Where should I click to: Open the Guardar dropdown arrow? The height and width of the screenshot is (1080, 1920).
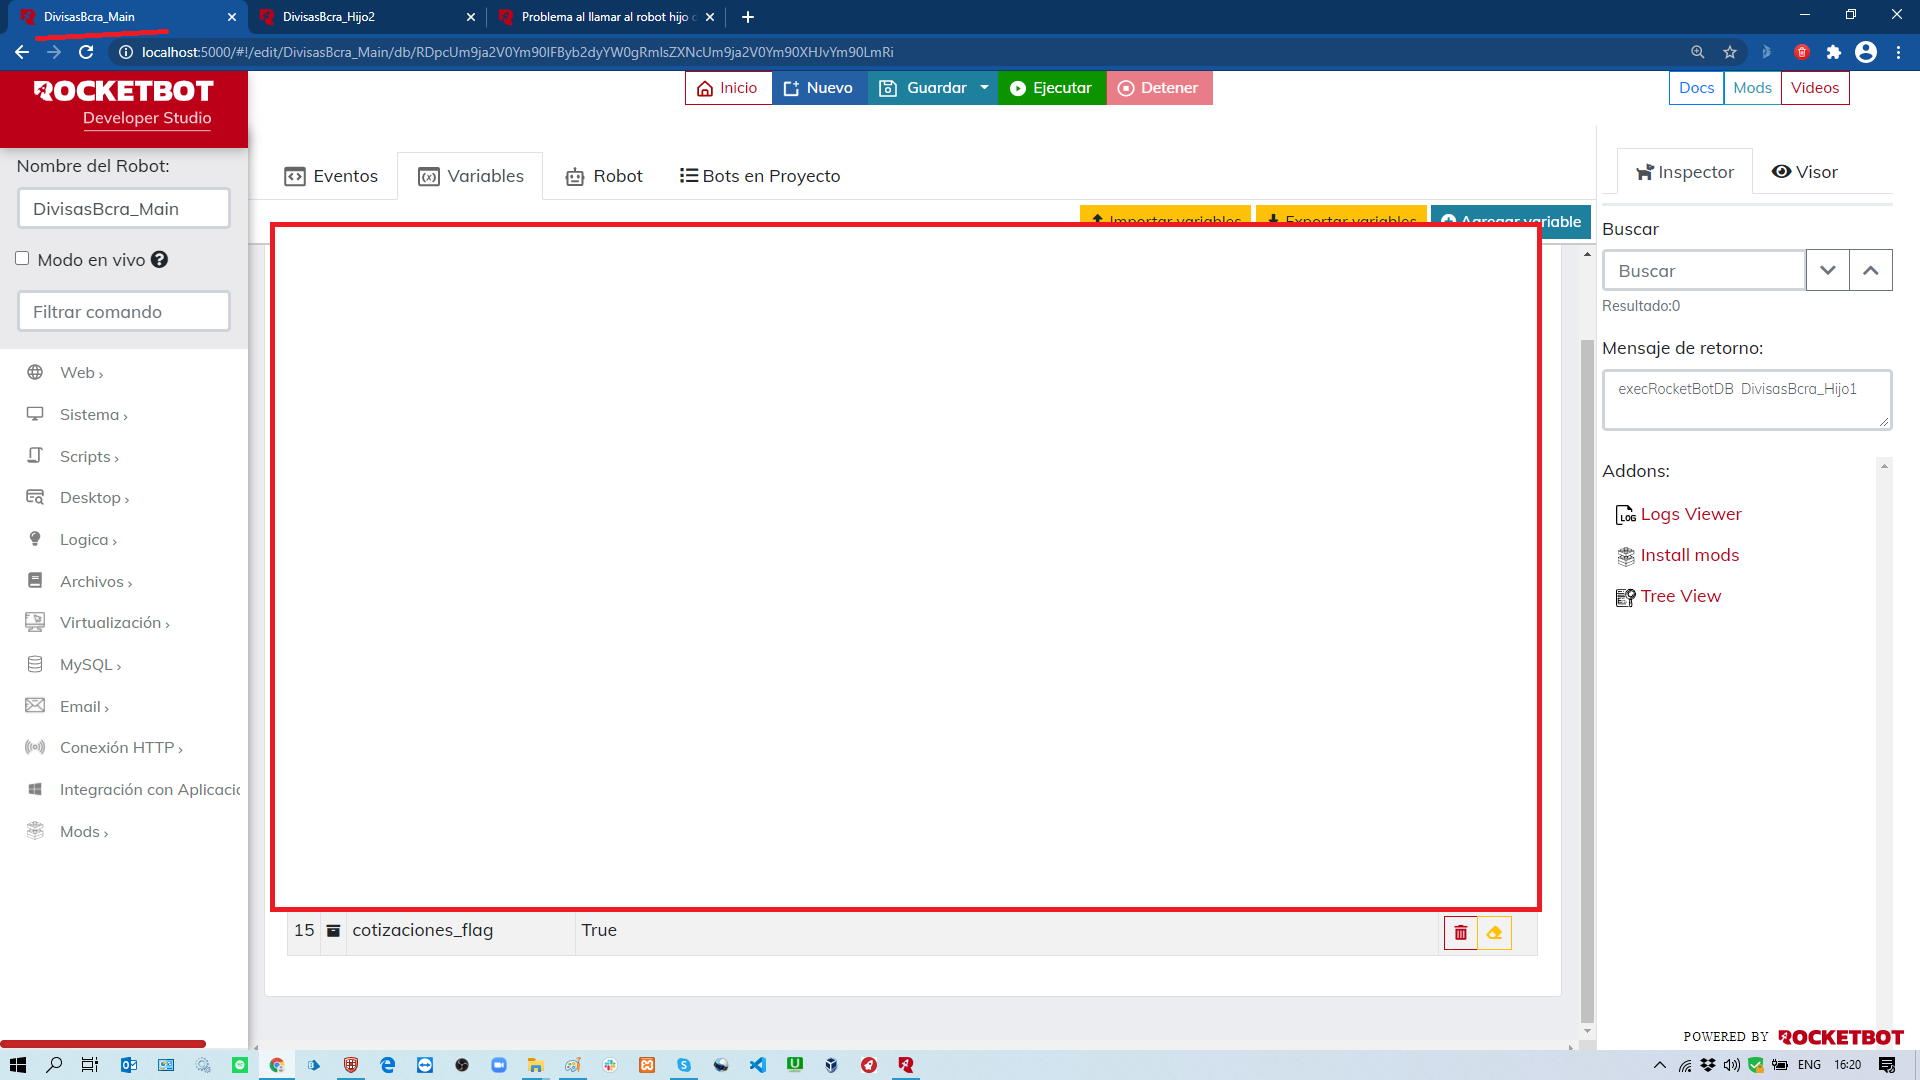point(984,88)
